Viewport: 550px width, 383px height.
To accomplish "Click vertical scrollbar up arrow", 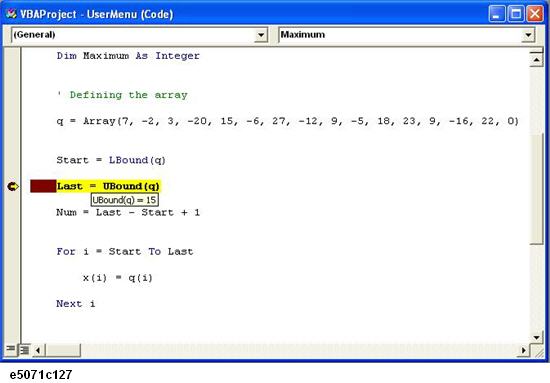I will 536,59.
